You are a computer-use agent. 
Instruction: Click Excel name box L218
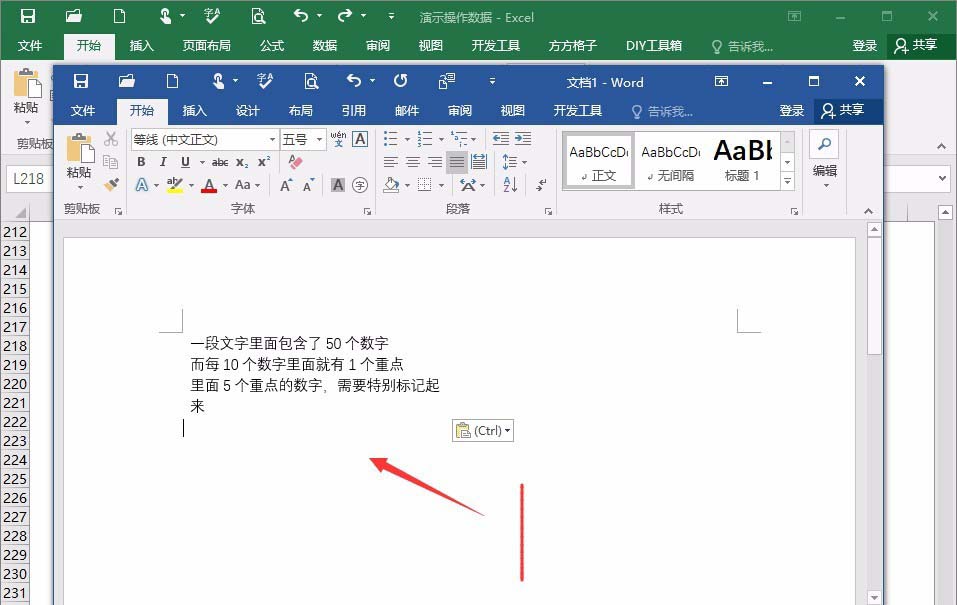[x=28, y=179]
